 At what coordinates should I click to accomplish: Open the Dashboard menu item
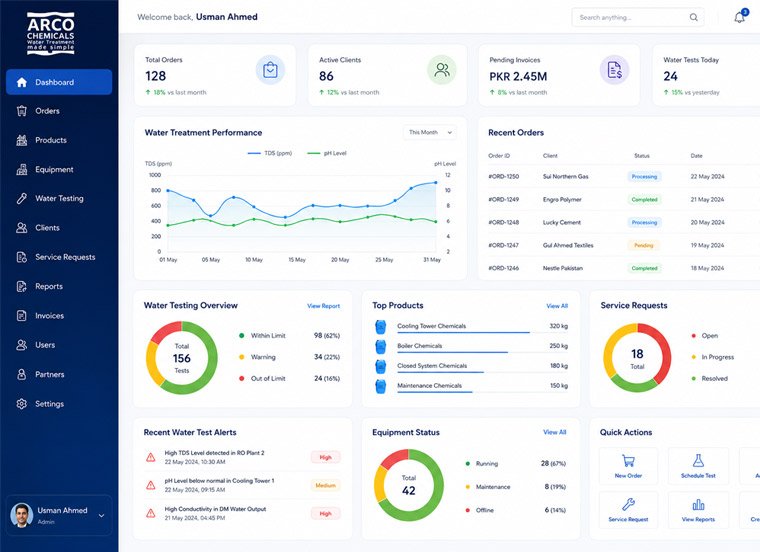point(59,82)
